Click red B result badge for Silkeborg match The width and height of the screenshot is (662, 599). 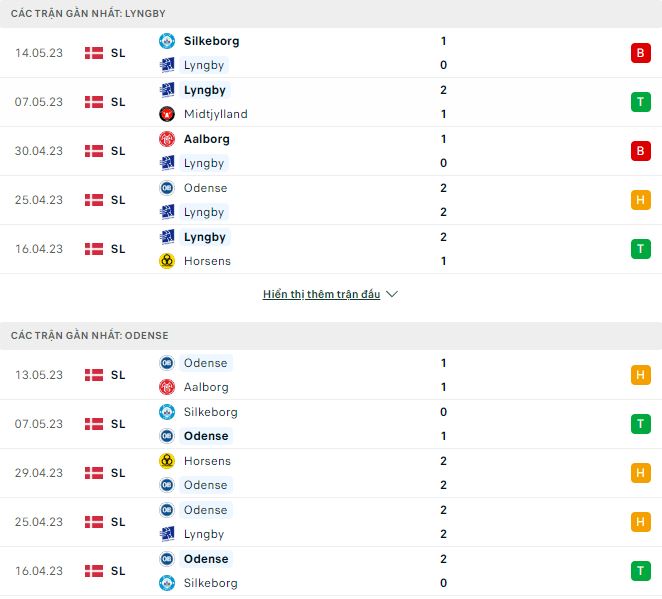point(640,53)
